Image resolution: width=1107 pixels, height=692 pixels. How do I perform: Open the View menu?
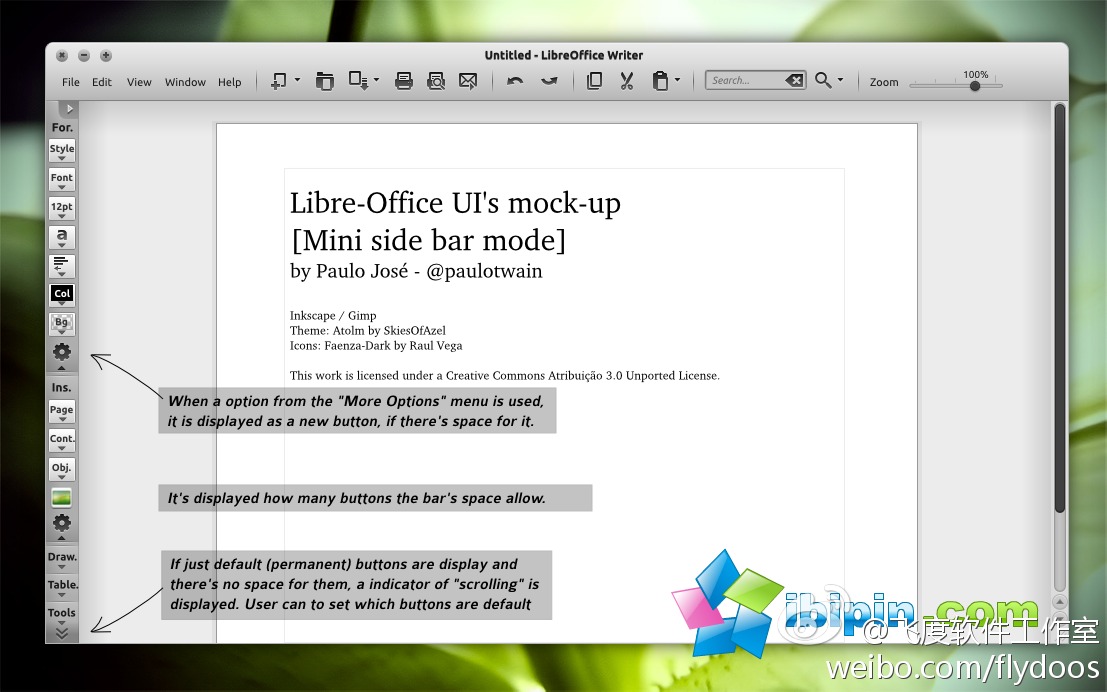pyautogui.click(x=139, y=82)
